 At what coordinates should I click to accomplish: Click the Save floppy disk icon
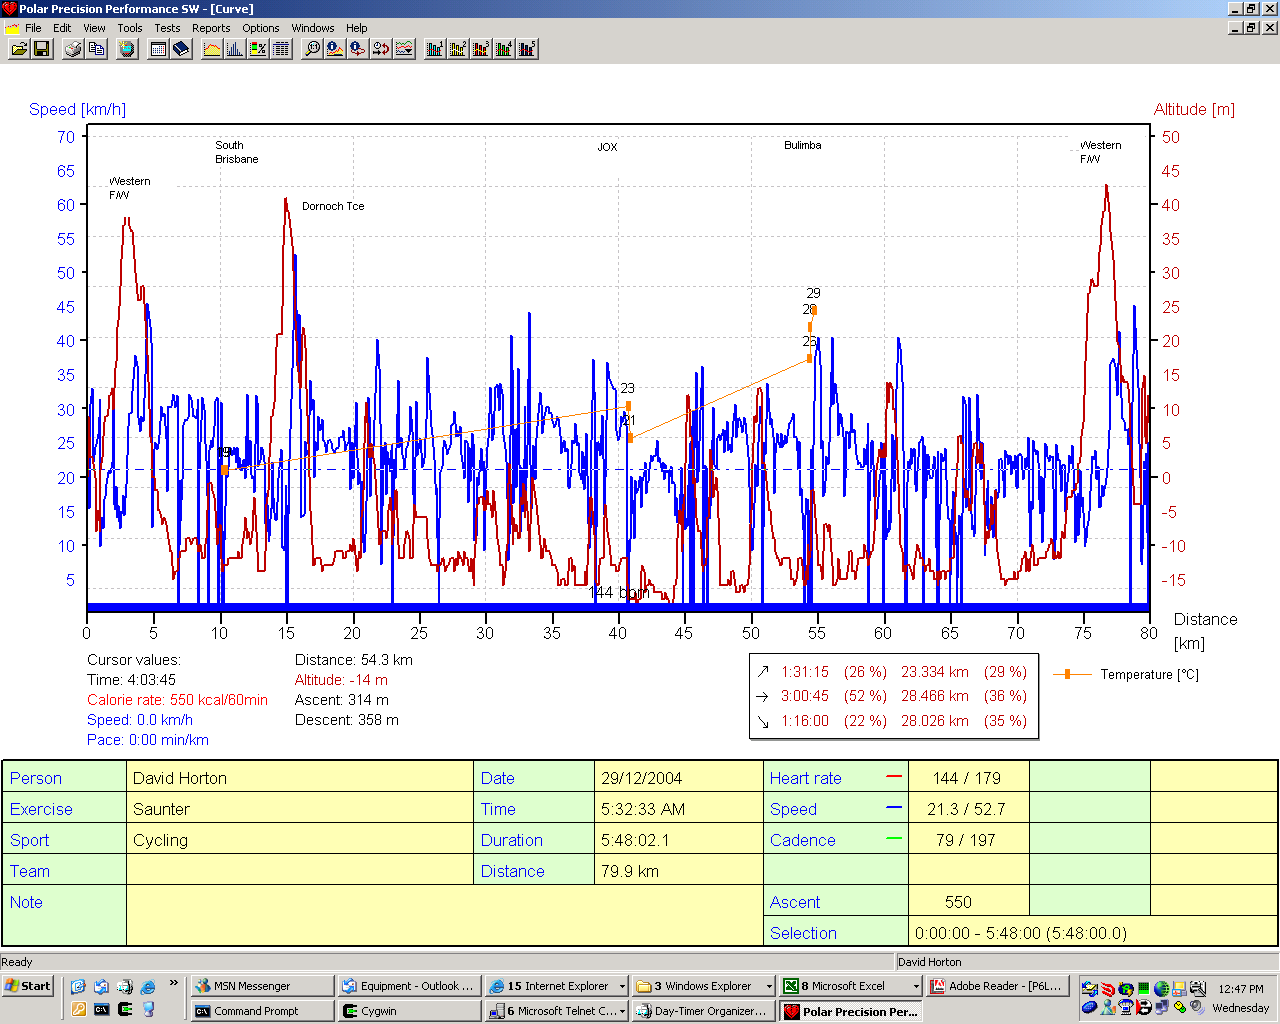tap(42, 48)
